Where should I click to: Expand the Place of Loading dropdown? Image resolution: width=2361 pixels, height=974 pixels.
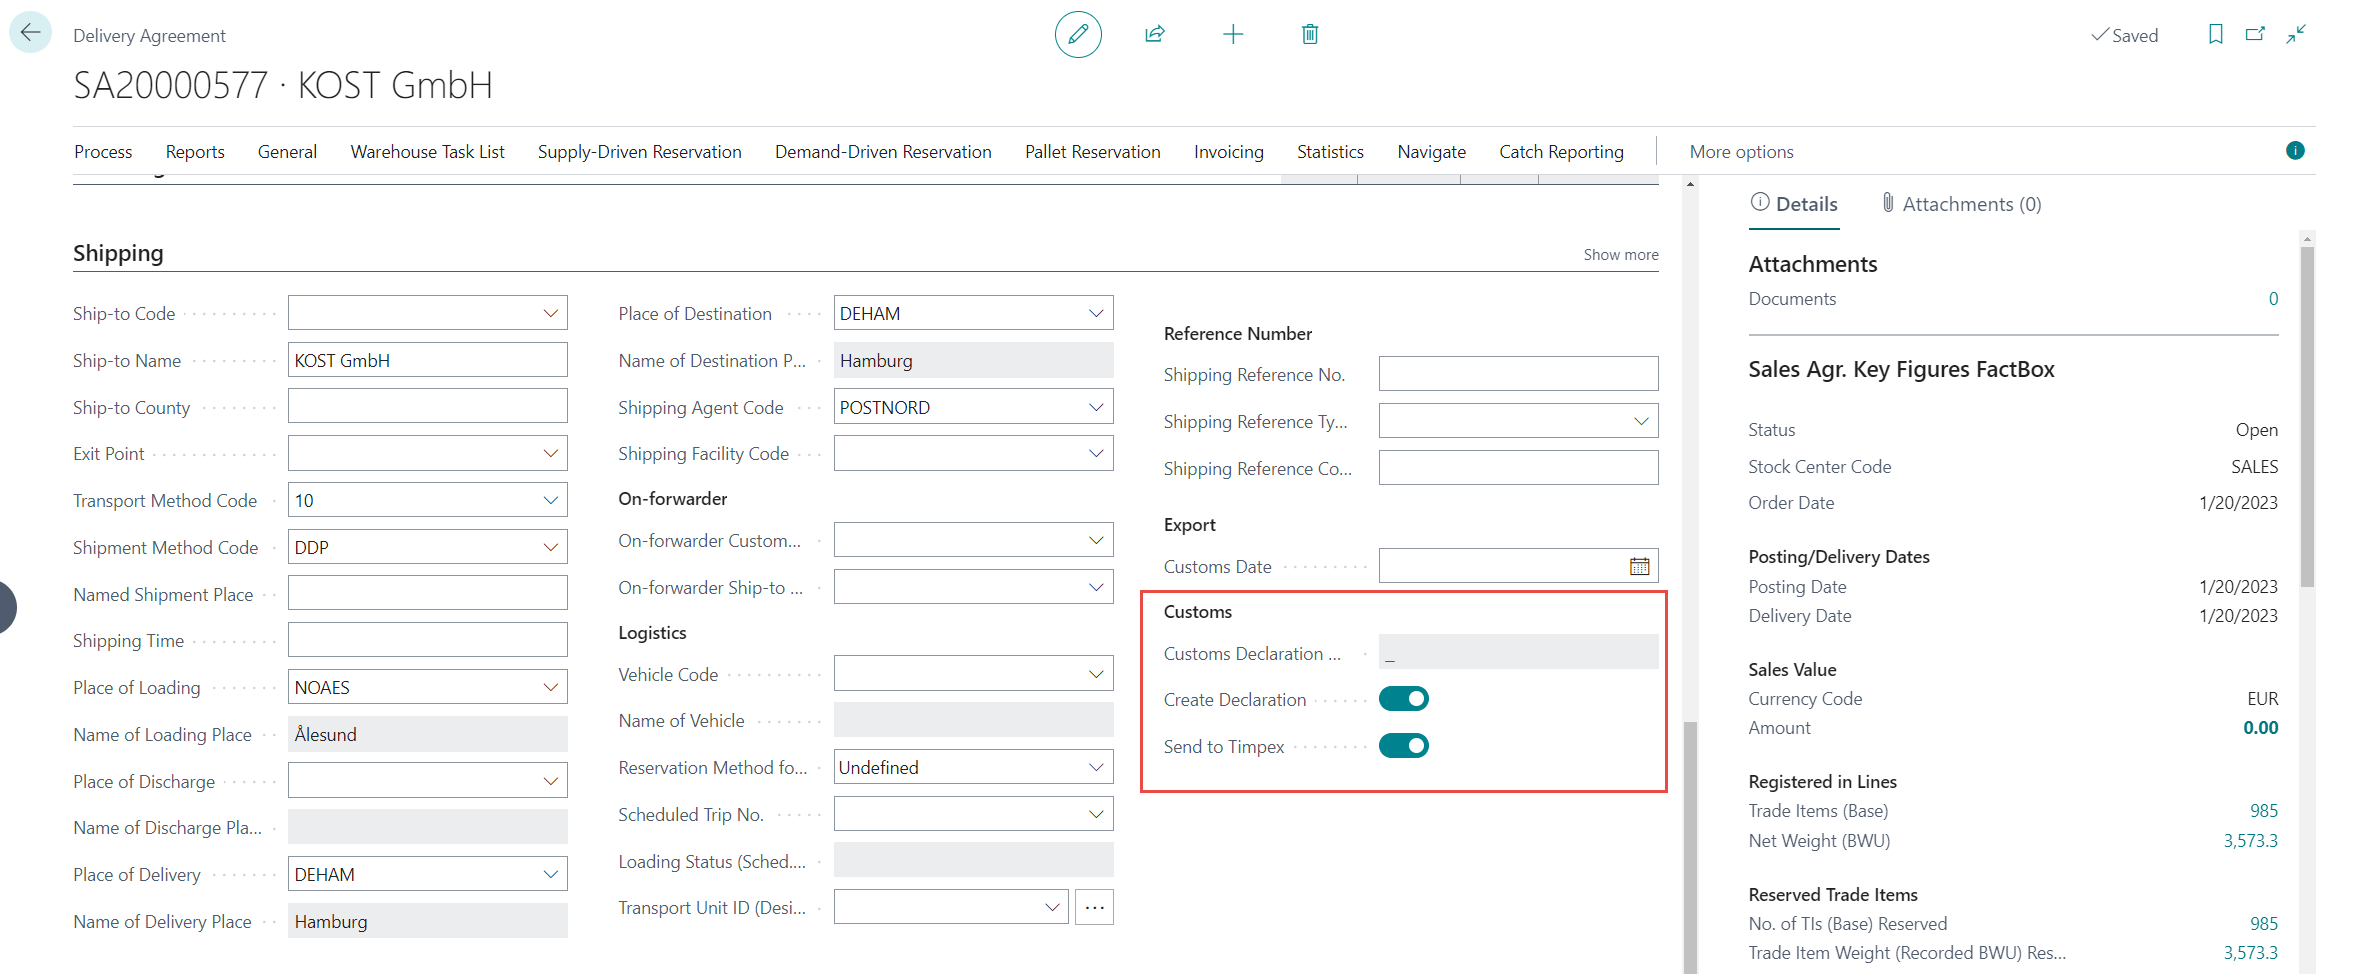[x=550, y=688]
